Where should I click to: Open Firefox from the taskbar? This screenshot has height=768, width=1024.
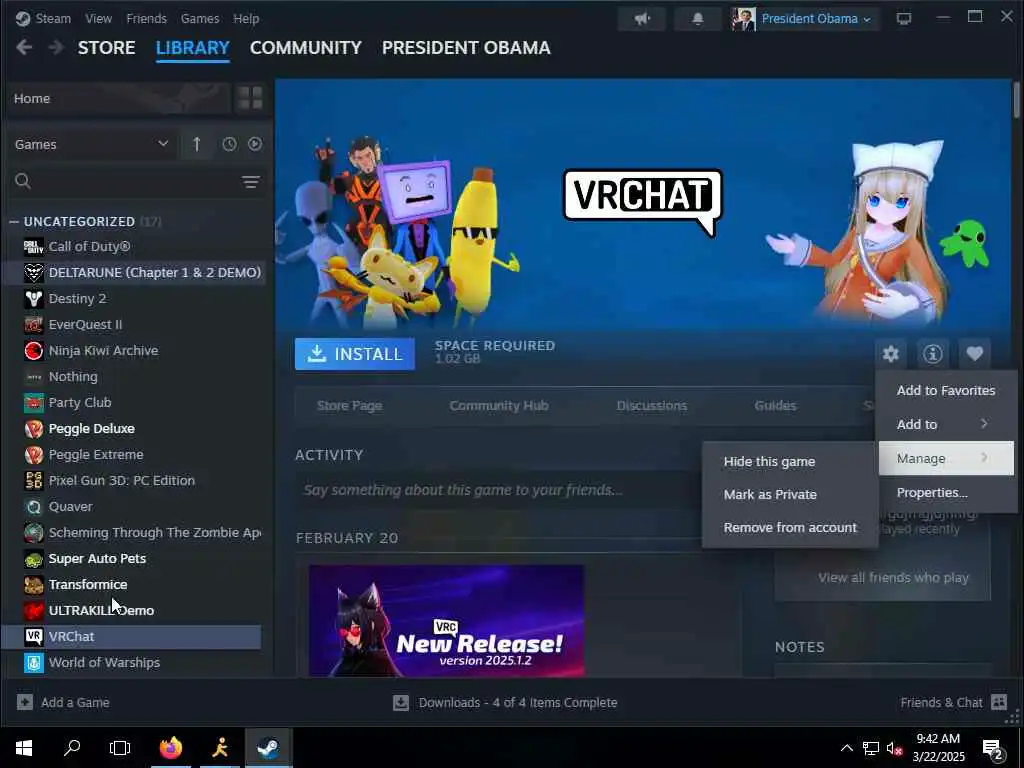pos(171,748)
